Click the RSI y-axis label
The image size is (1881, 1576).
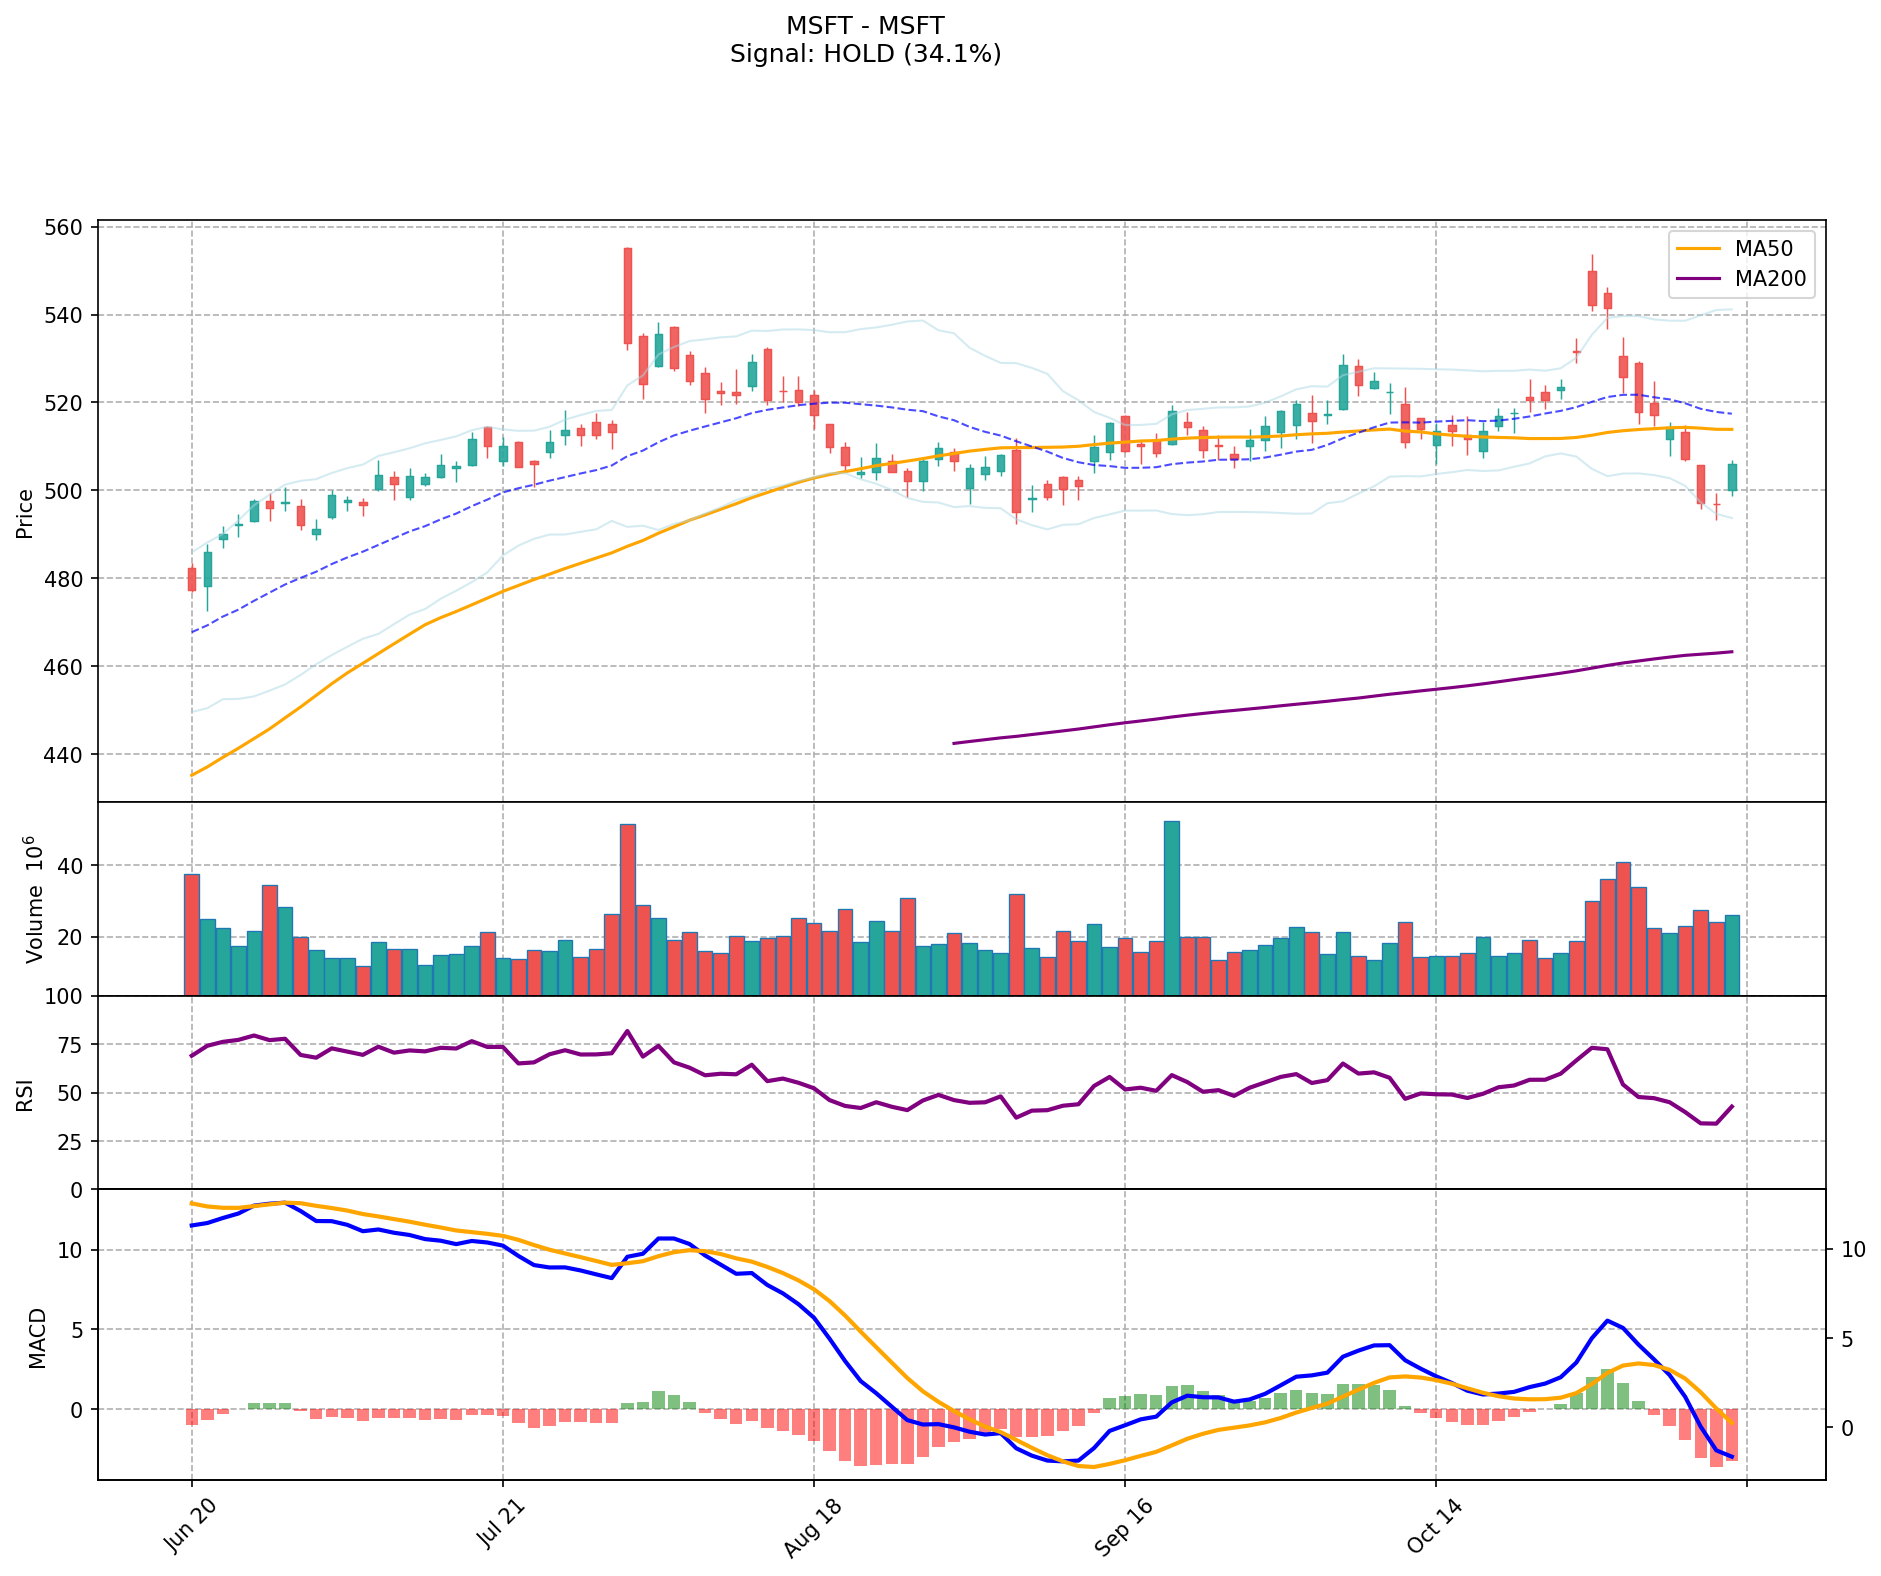[25, 1093]
